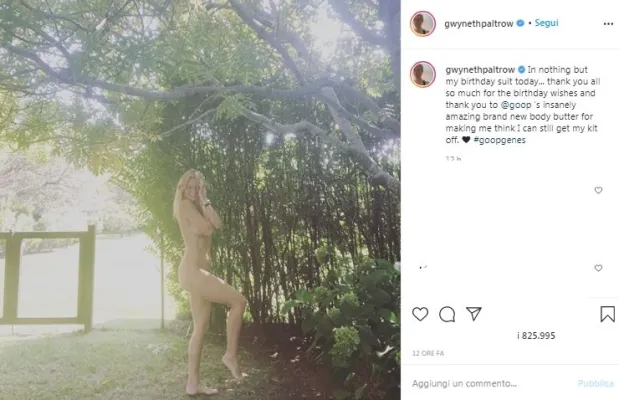619x400 pixels.
Task: Follow the account using Segui
Action: coord(546,23)
